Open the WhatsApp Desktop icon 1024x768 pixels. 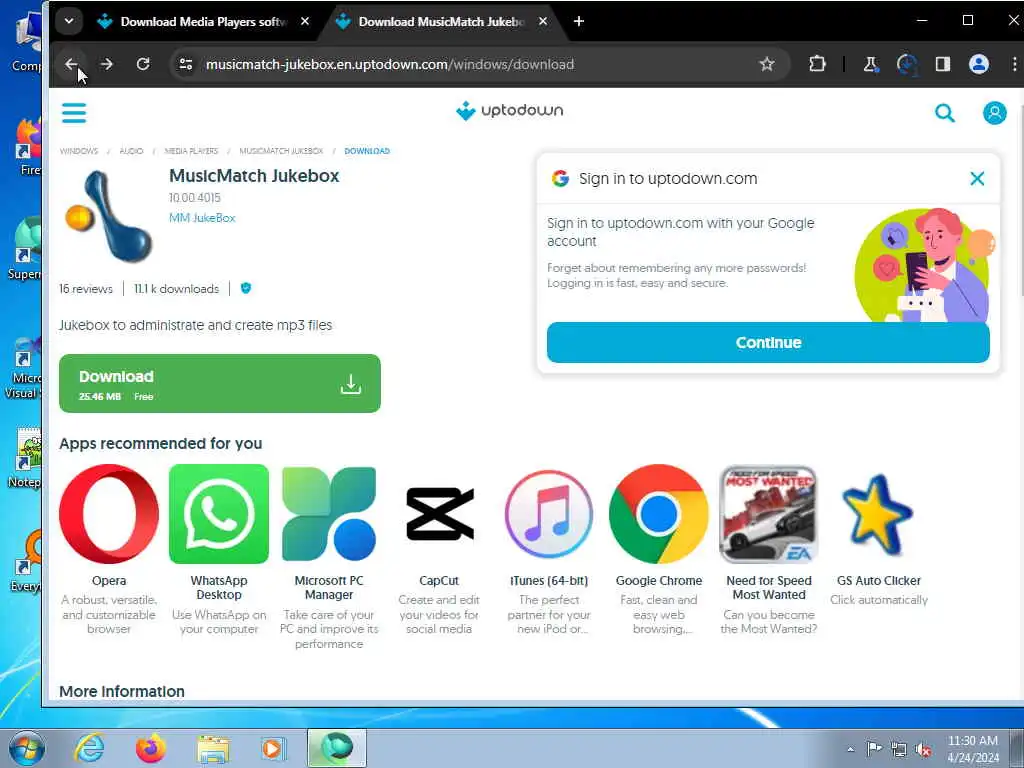pyautogui.click(x=219, y=514)
